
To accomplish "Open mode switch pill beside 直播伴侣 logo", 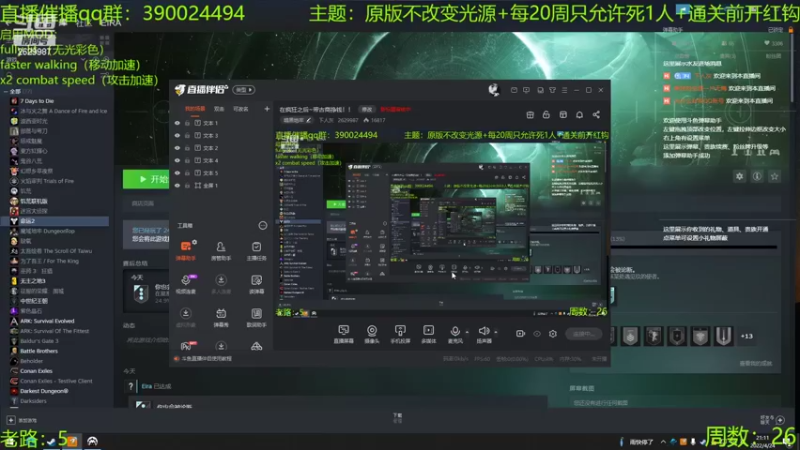I will tap(244, 90).
